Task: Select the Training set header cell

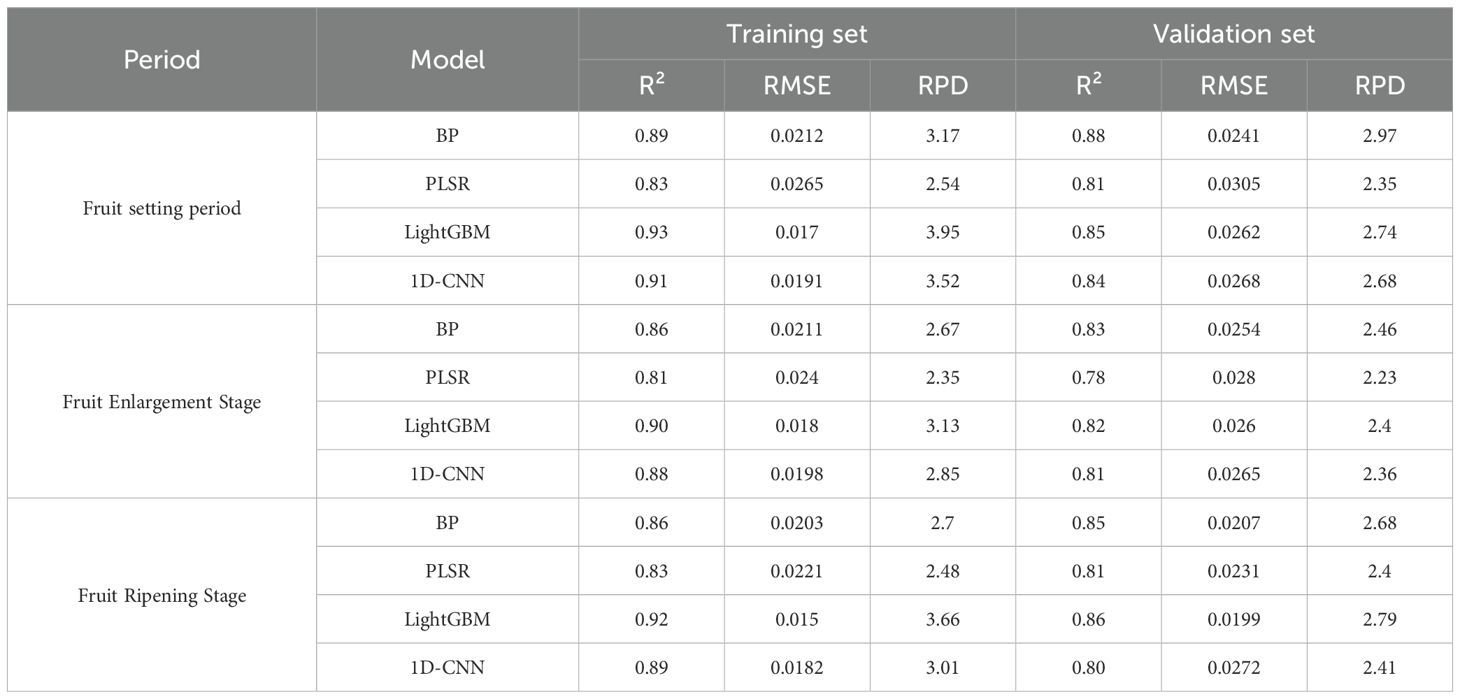Action: click(x=797, y=34)
